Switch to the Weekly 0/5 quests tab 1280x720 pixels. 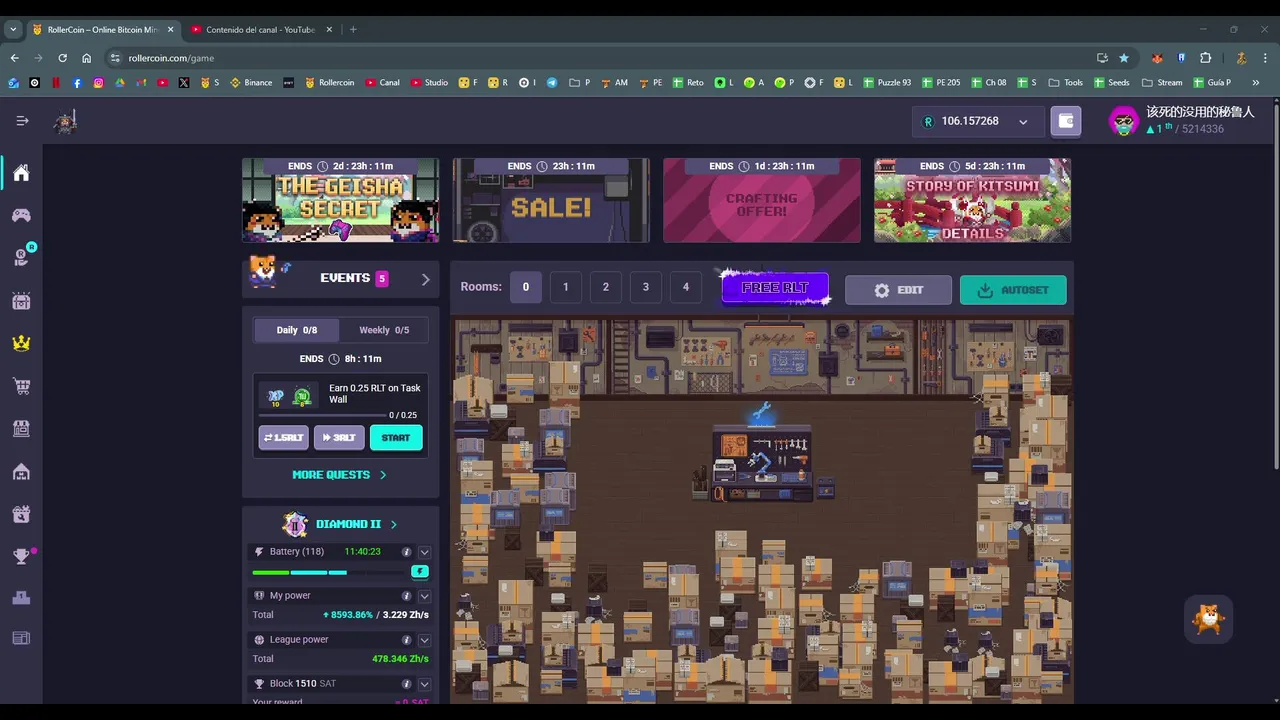[384, 330]
